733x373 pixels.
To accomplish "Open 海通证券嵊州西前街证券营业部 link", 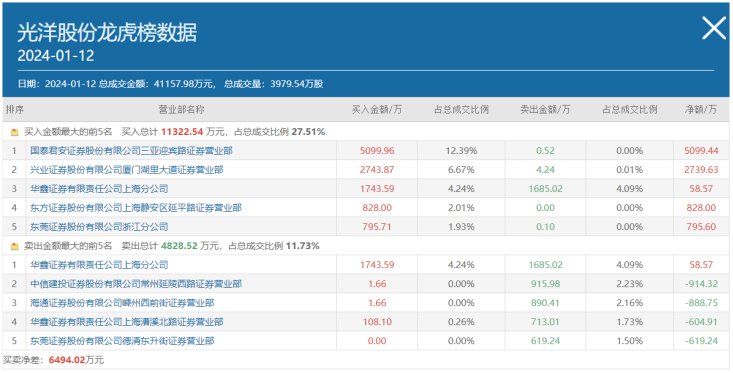I will [122, 303].
